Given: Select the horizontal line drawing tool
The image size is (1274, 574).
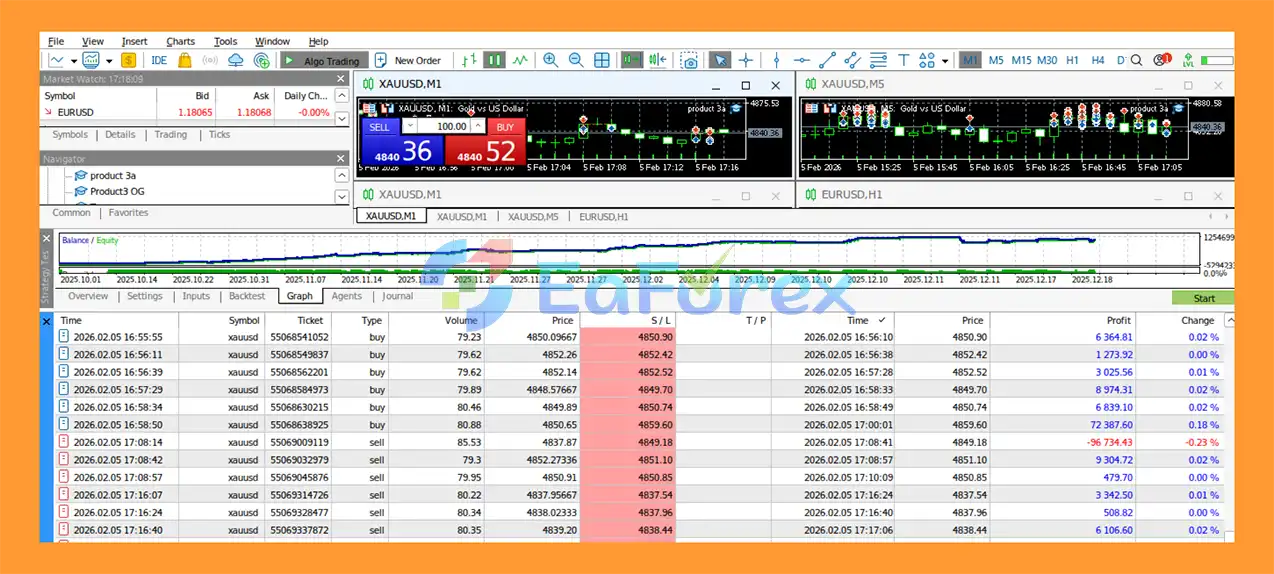Looking at the screenshot, I should click(801, 60).
